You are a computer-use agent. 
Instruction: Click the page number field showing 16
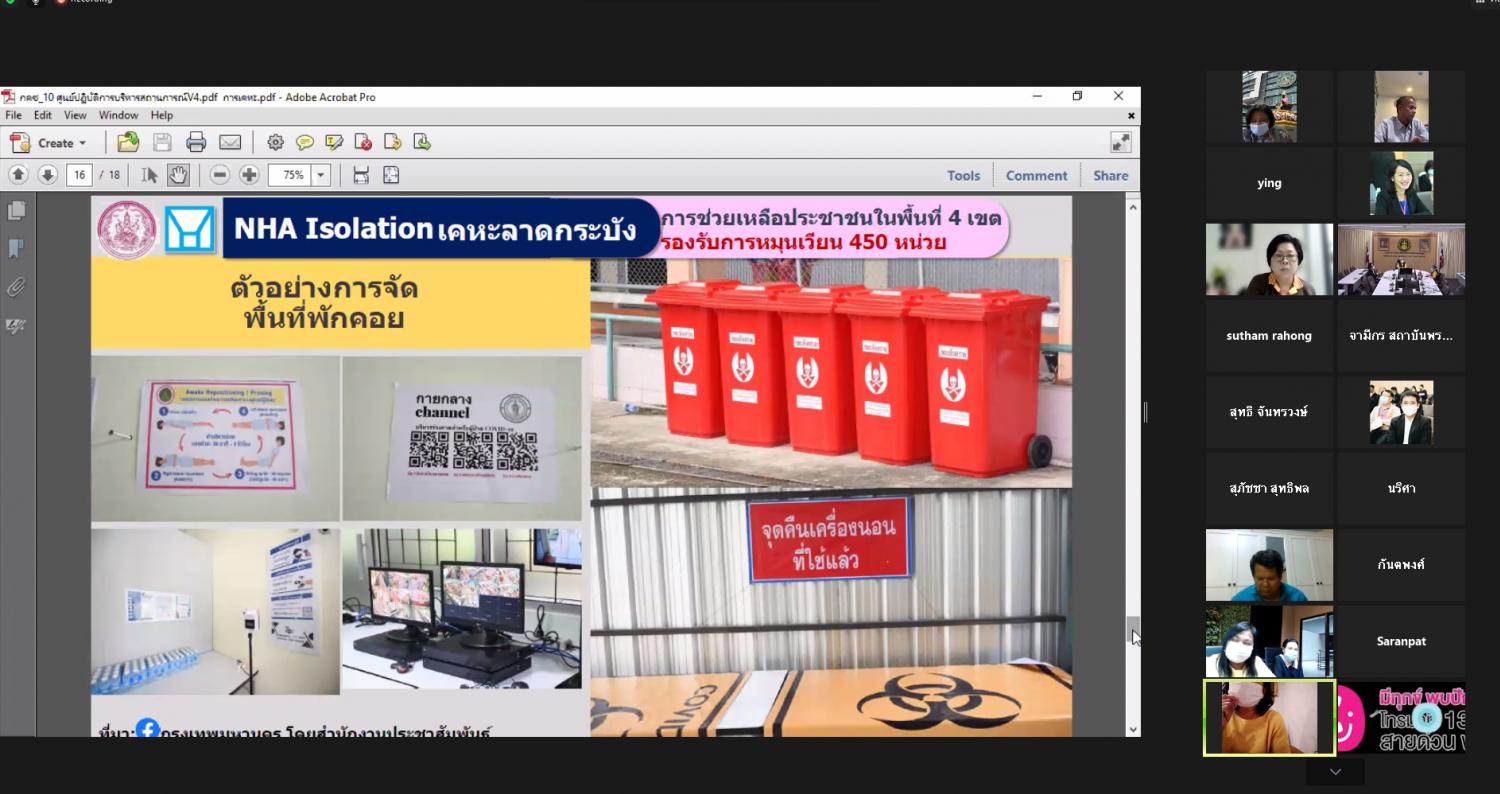click(79, 175)
